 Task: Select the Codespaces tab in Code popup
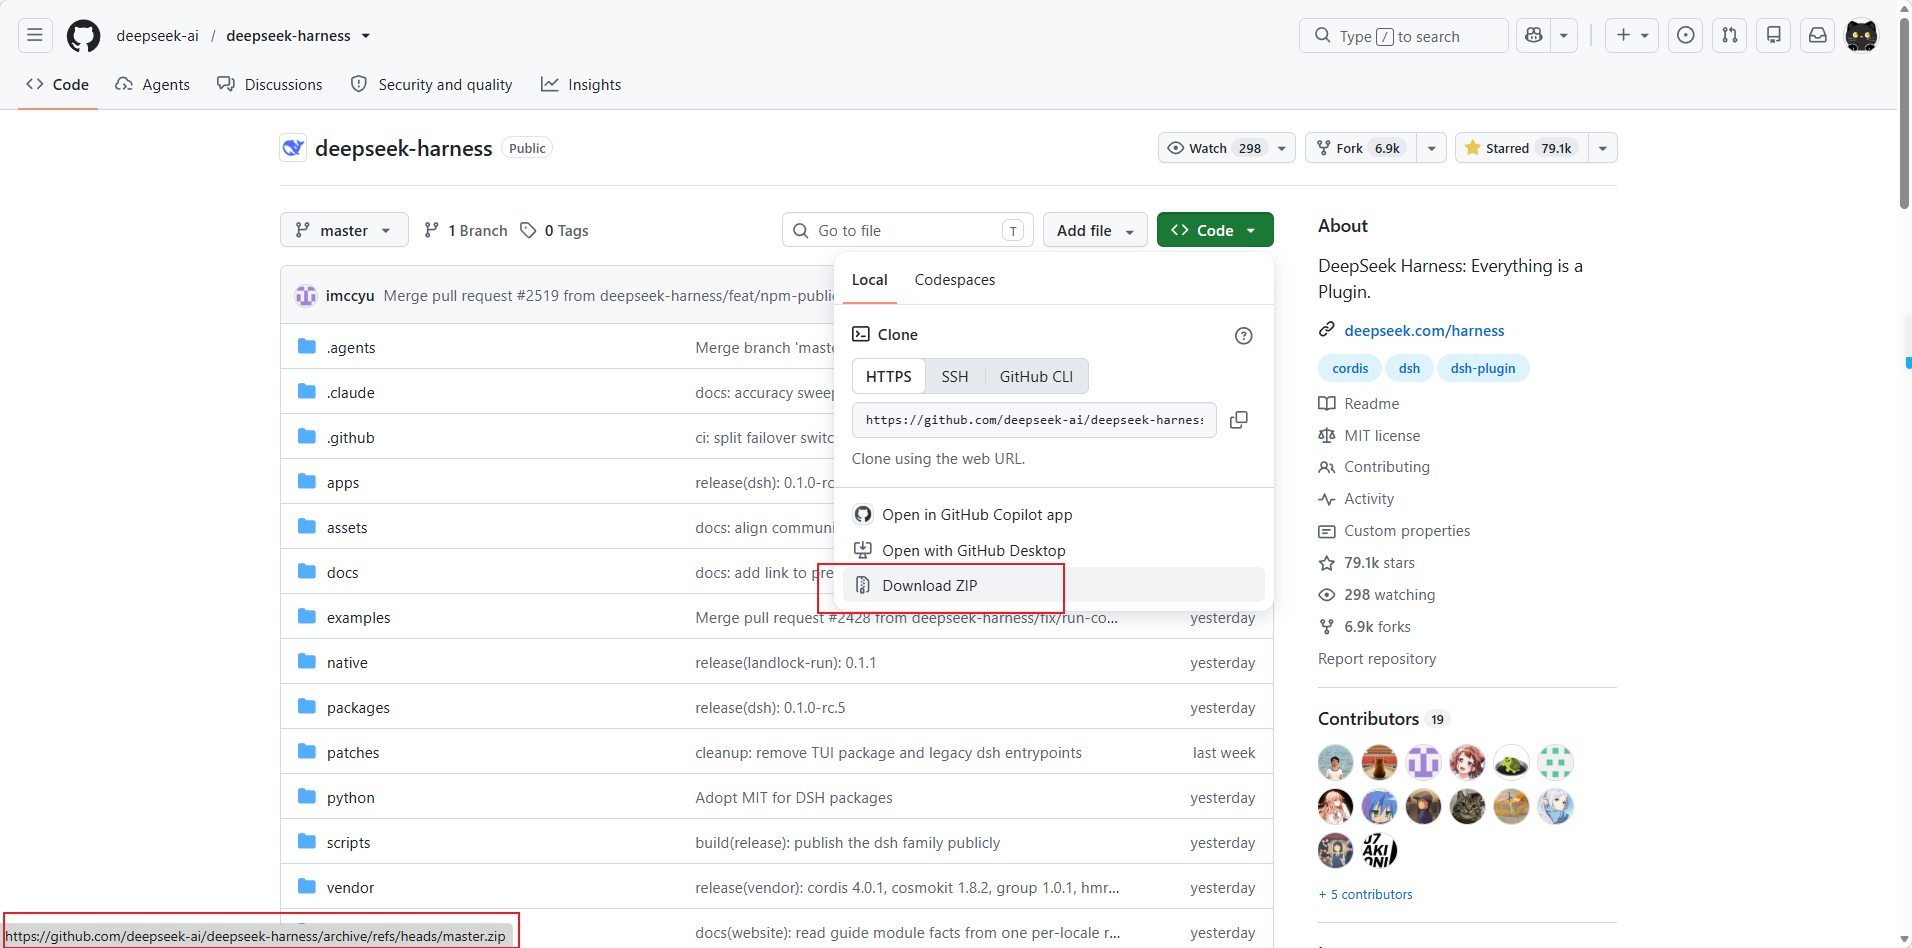pyautogui.click(x=955, y=280)
